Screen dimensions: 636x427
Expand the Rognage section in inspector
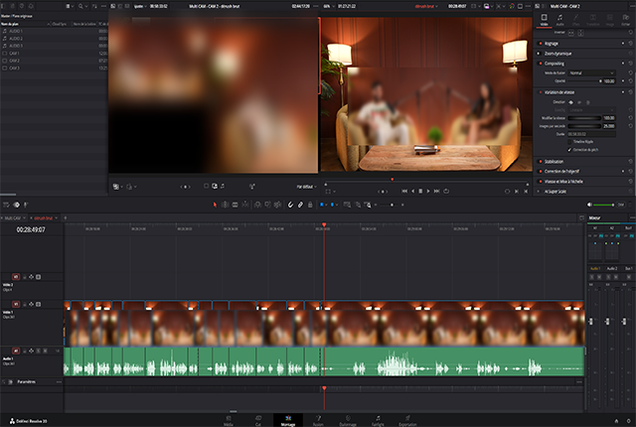(553, 45)
